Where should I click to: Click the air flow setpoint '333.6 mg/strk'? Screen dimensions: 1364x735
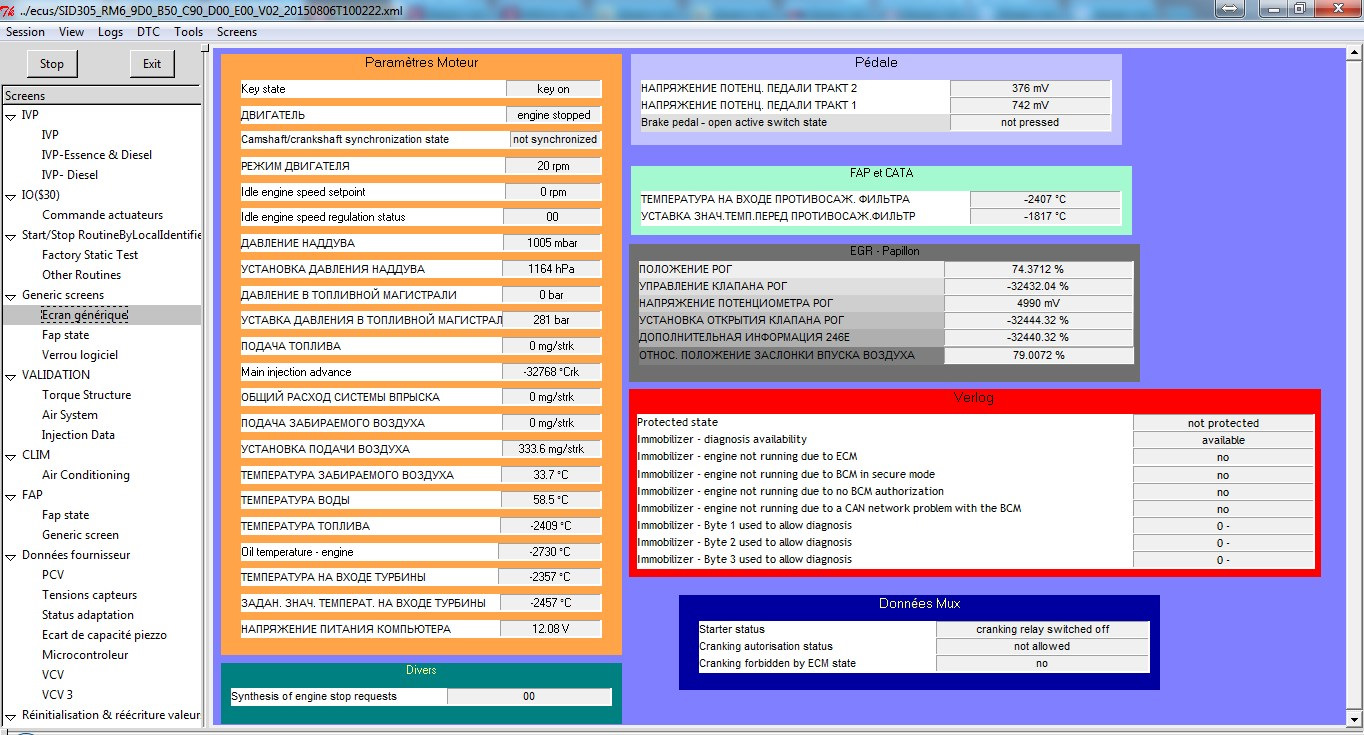click(552, 449)
